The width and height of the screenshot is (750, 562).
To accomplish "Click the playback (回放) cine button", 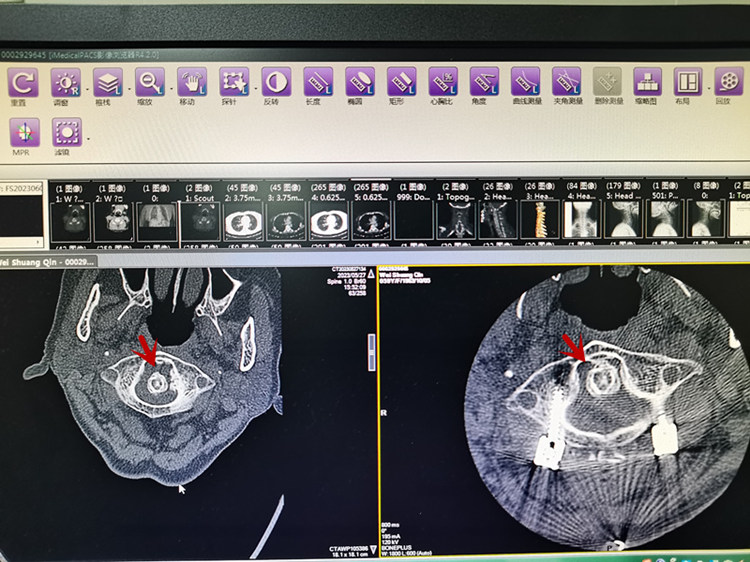I will (x=729, y=82).
